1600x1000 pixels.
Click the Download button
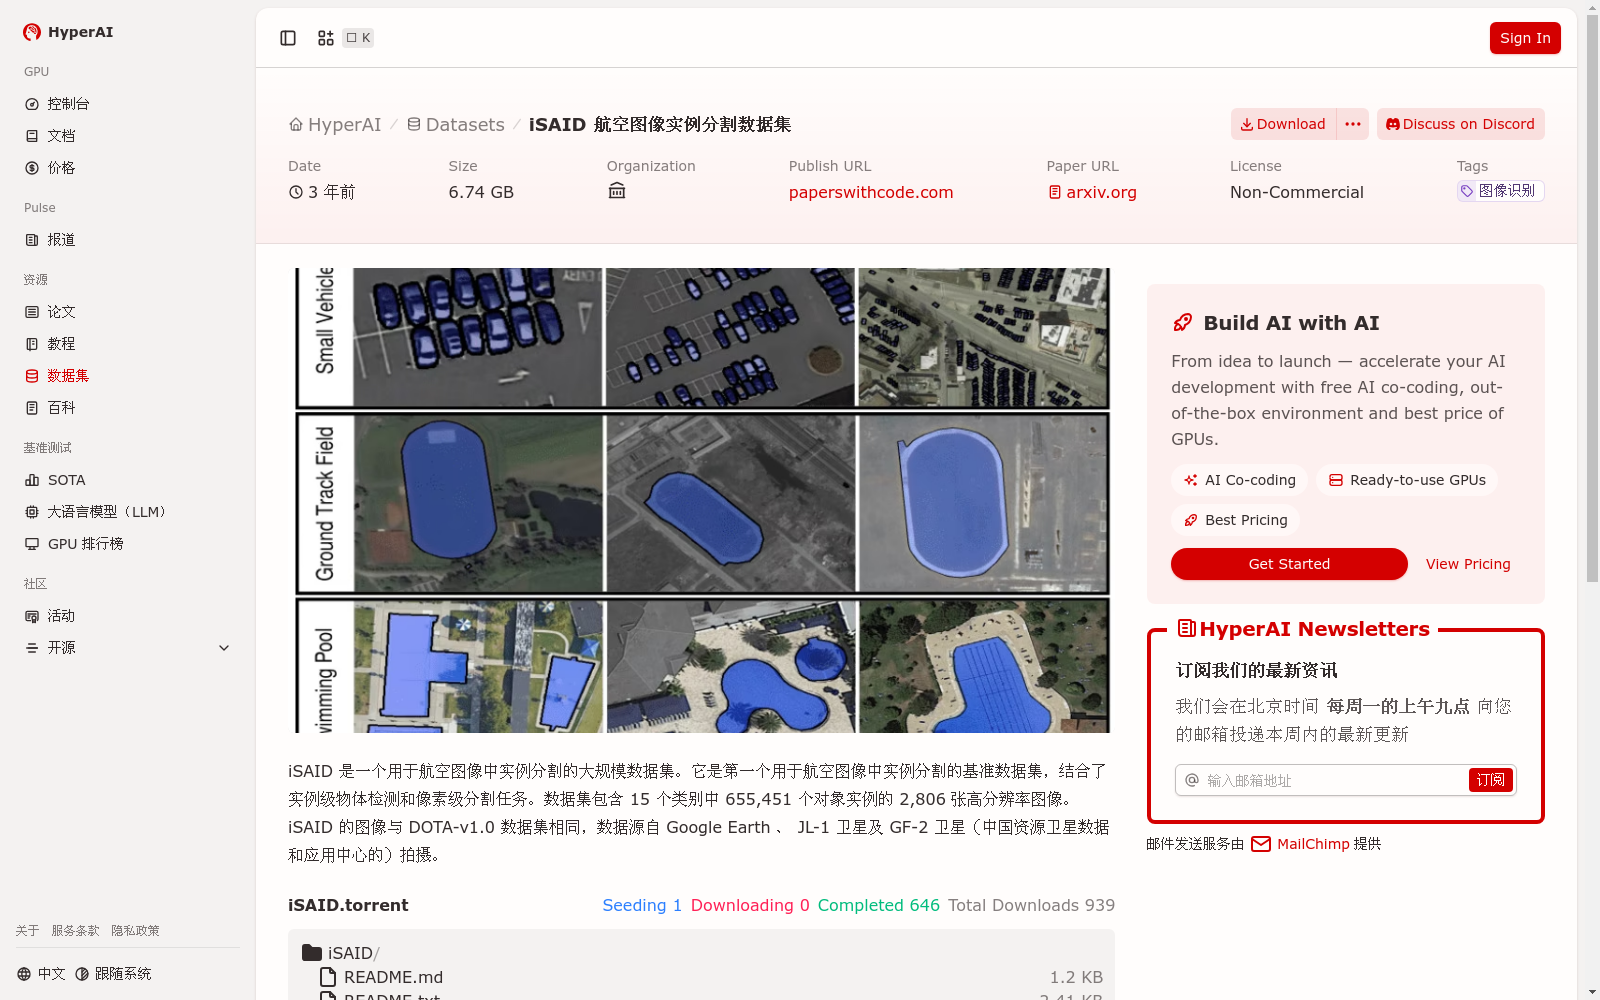(1283, 124)
